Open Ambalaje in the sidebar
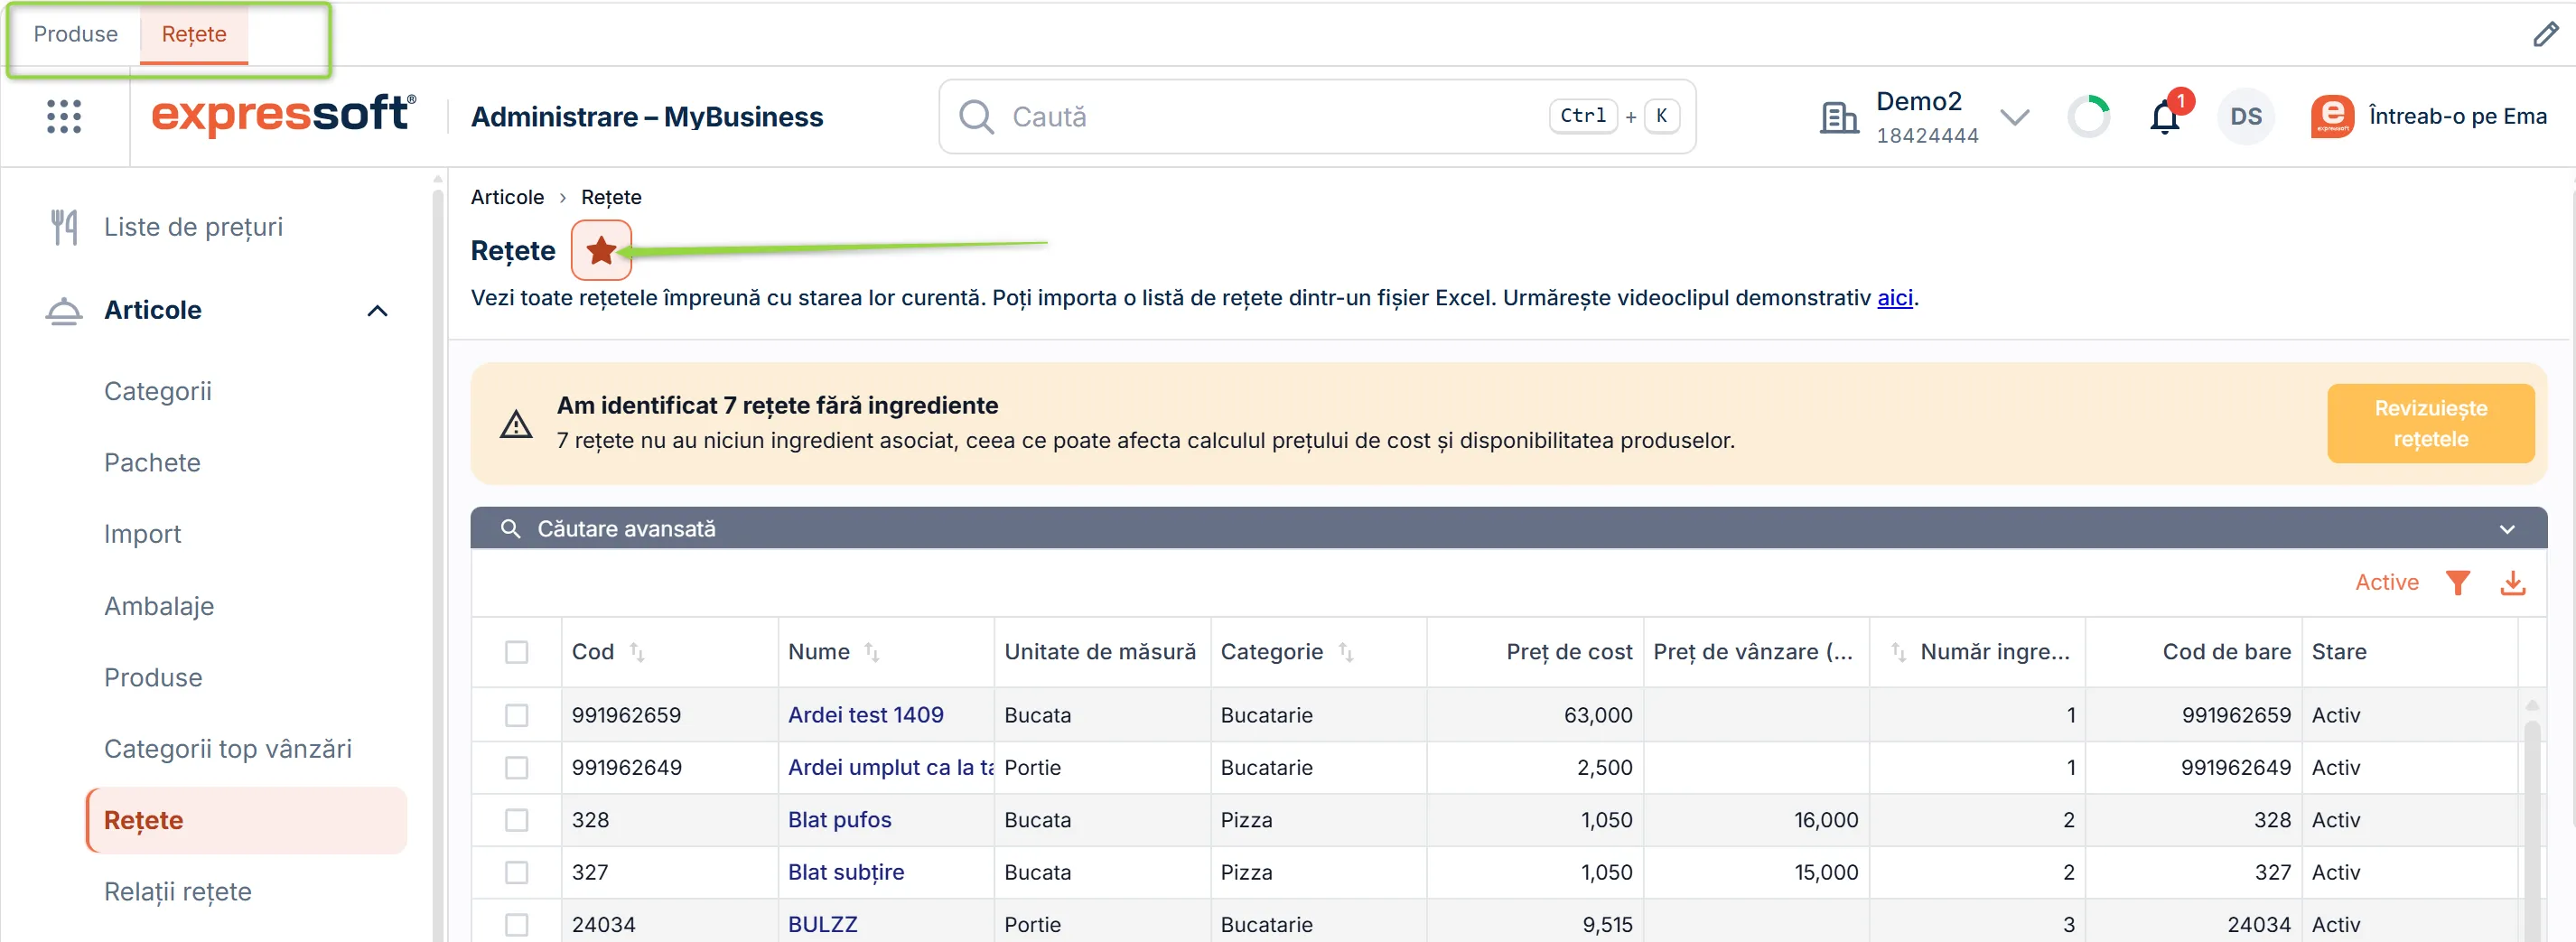 (x=159, y=606)
